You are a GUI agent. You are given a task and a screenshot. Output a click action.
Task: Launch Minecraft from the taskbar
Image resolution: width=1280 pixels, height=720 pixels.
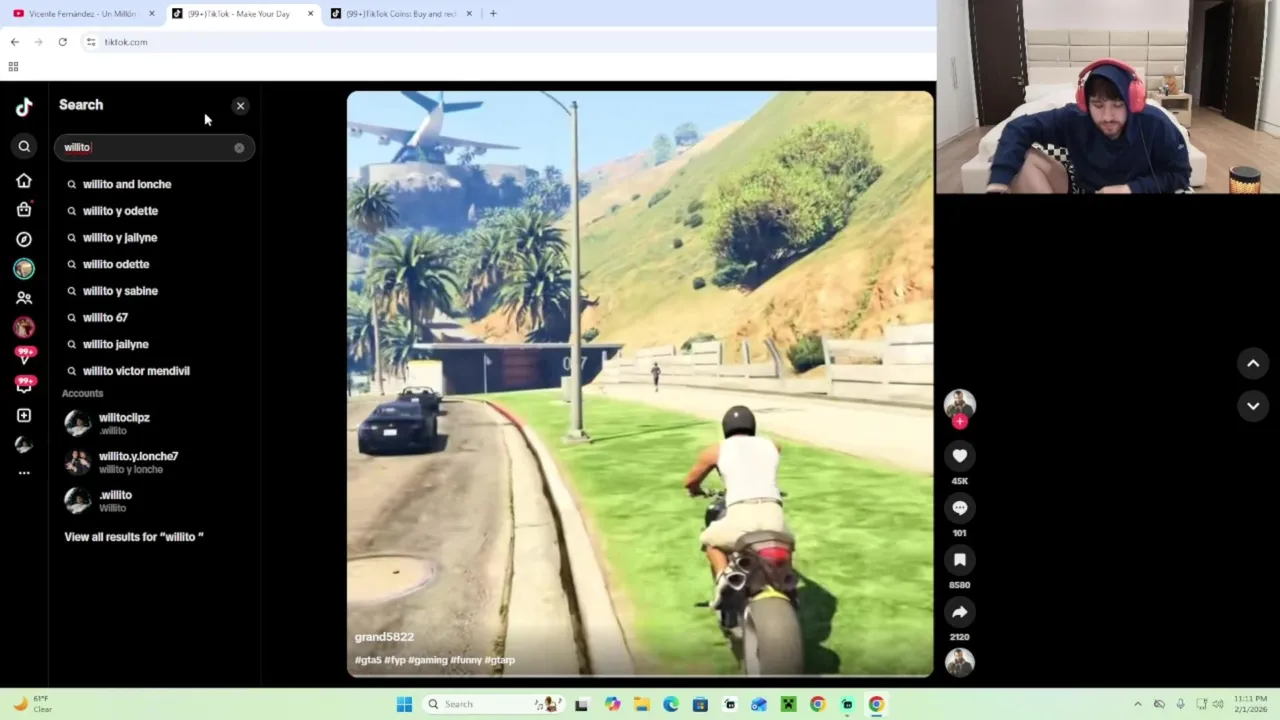click(788, 704)
